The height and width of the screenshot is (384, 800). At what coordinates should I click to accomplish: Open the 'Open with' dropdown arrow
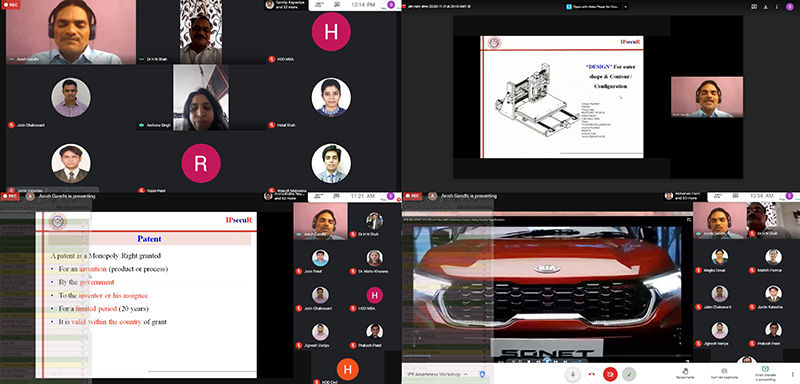point(626,7)
